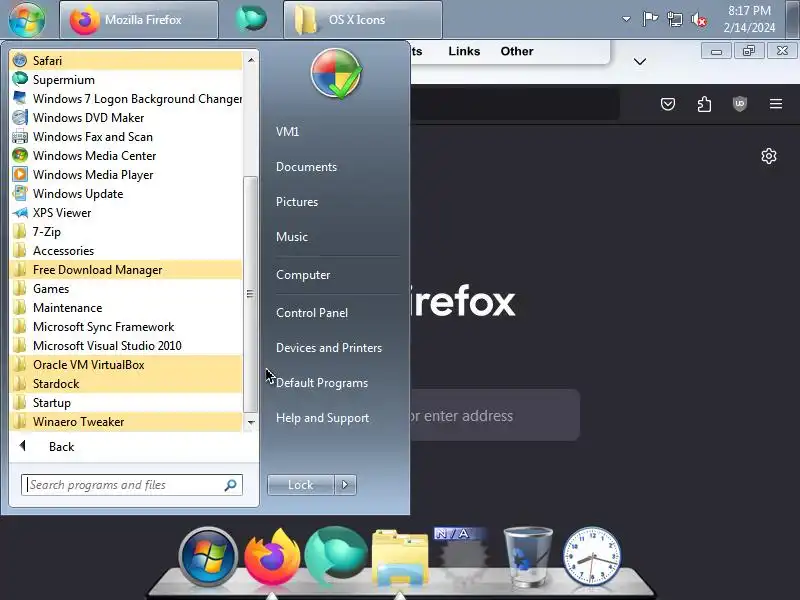Open the Recycle Bin in the dock
800x600 pixels.
tap(528, 557)
